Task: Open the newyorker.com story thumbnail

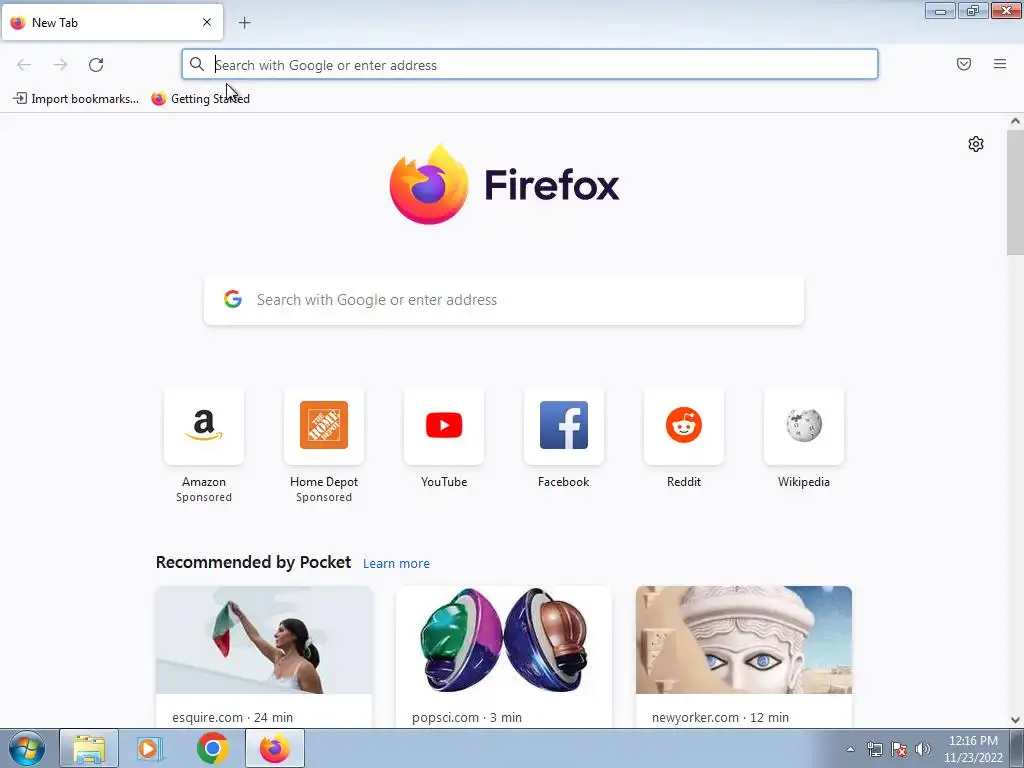Action: [744, 640]
